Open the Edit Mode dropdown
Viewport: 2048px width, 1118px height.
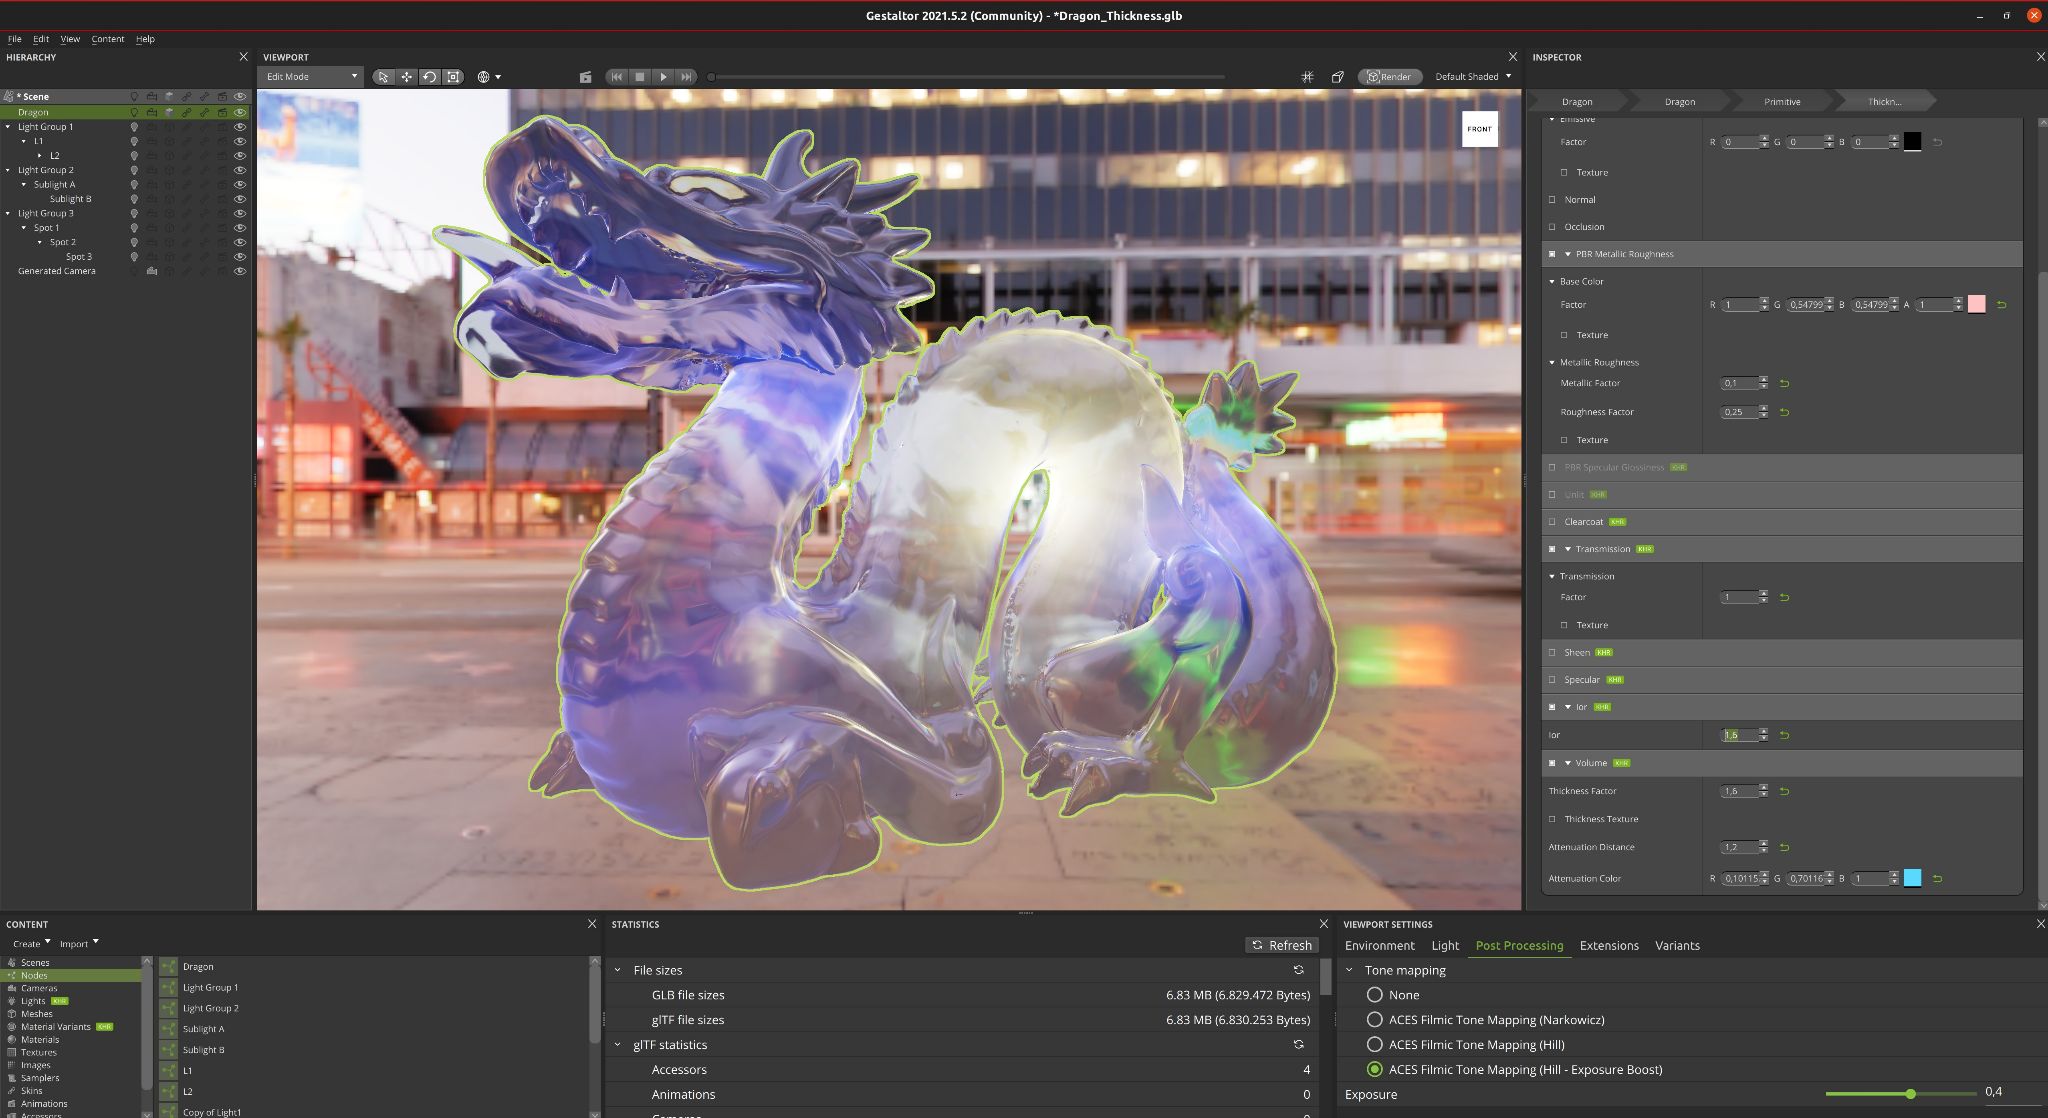click(311, 77)
